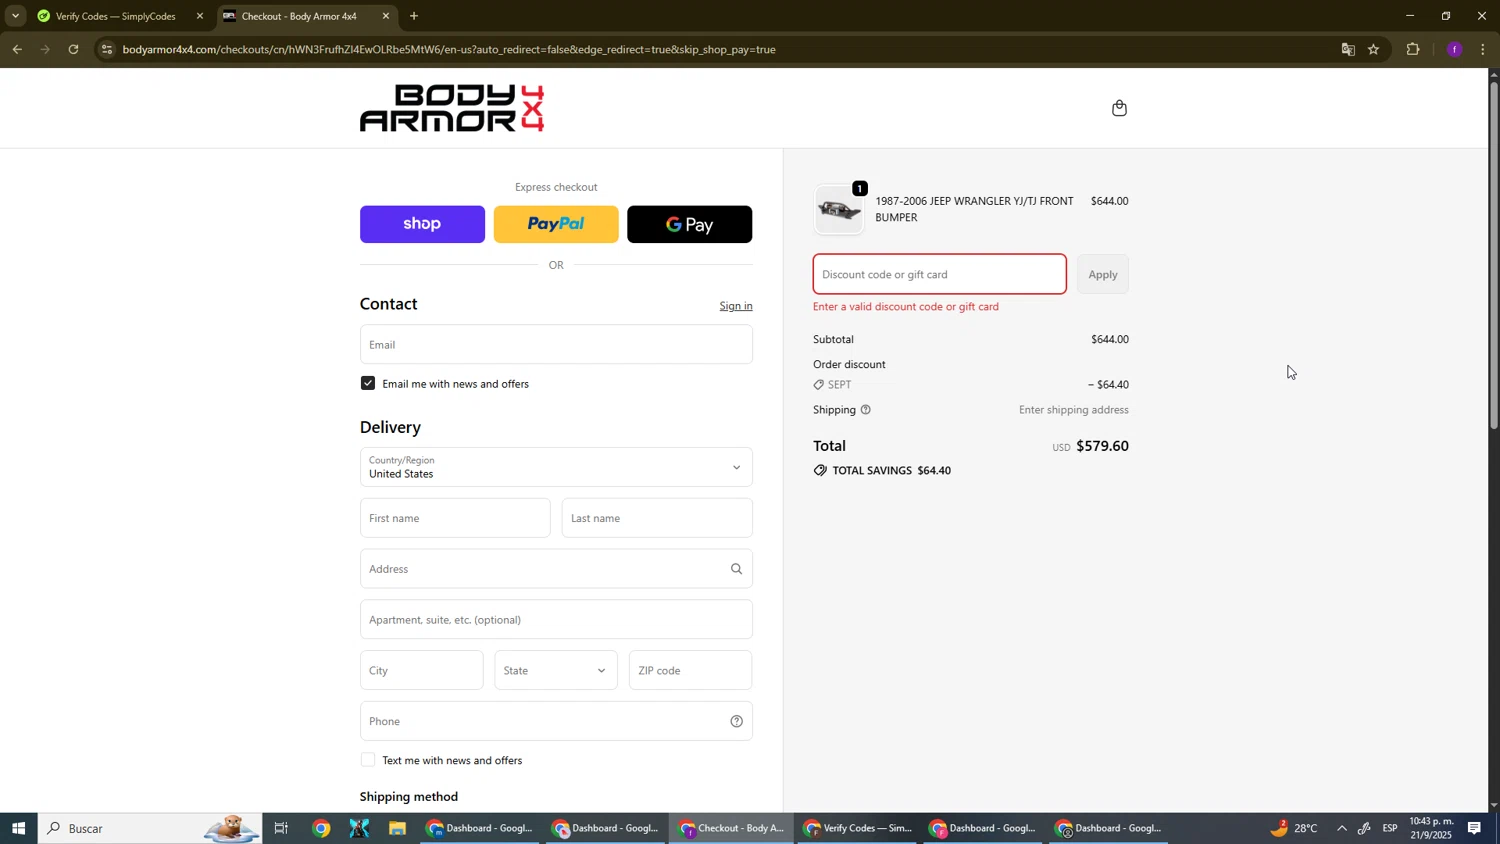Show hidden system tray icons
The width and height of the screenshot is (1500, 844).
tap(1342, 828)
